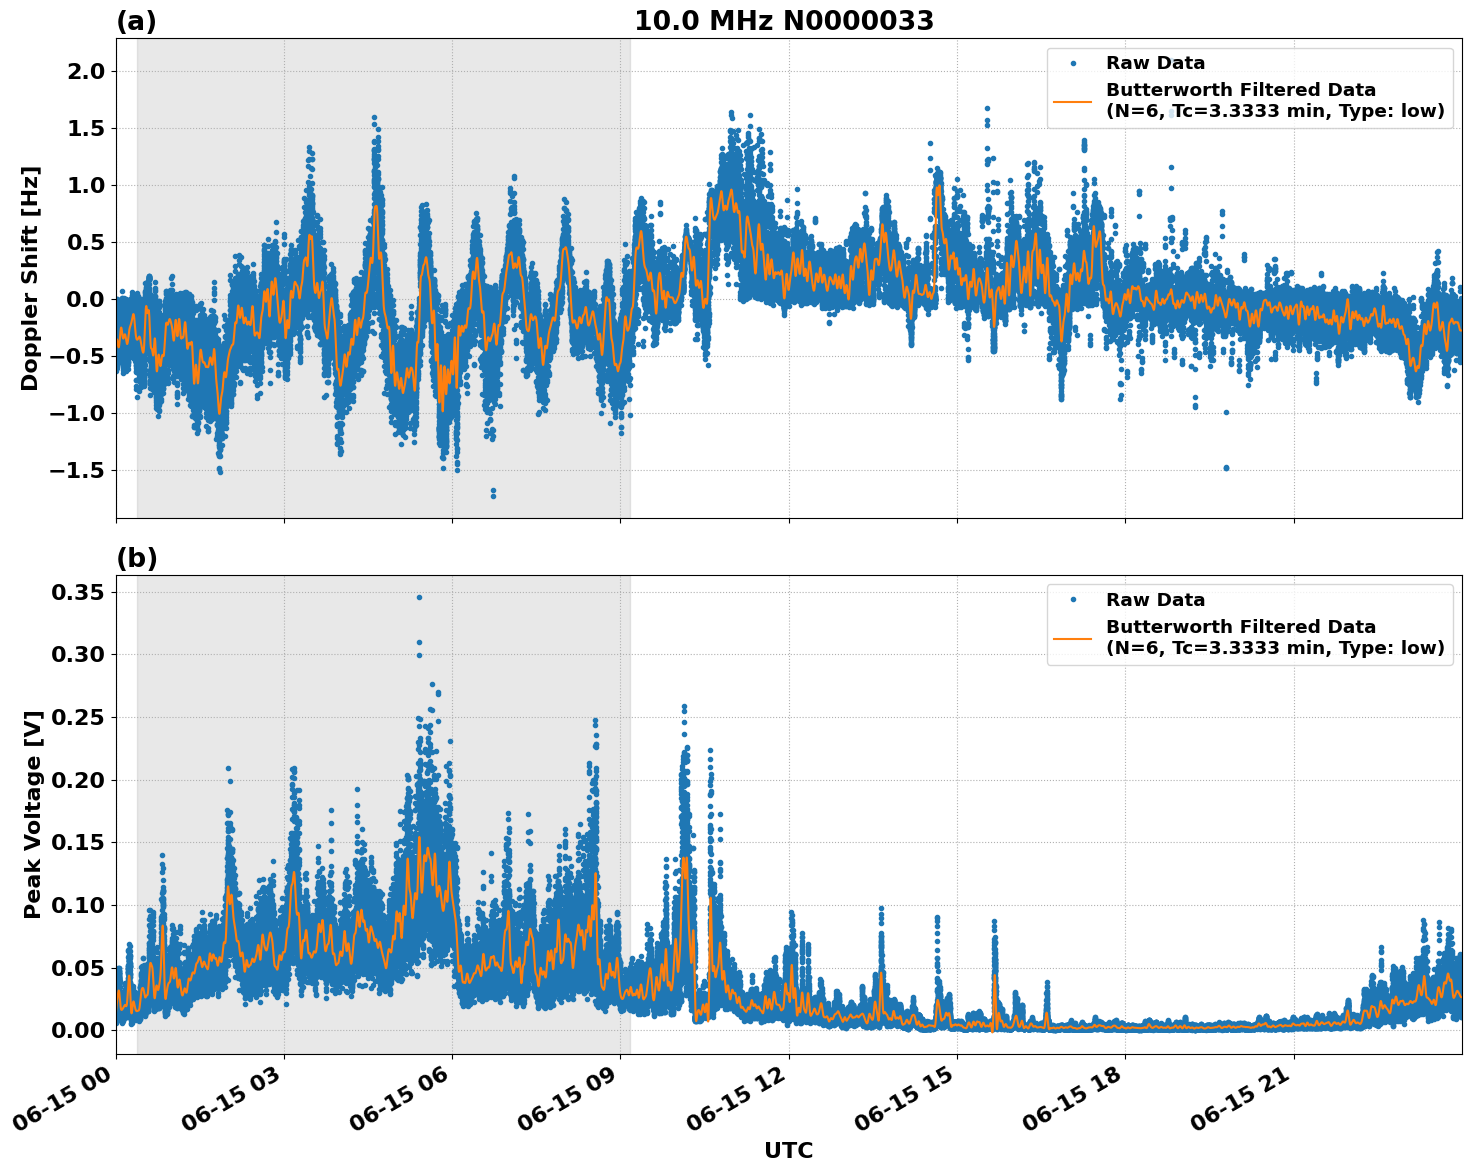Select the UTC axis label

pos(788,1151)
